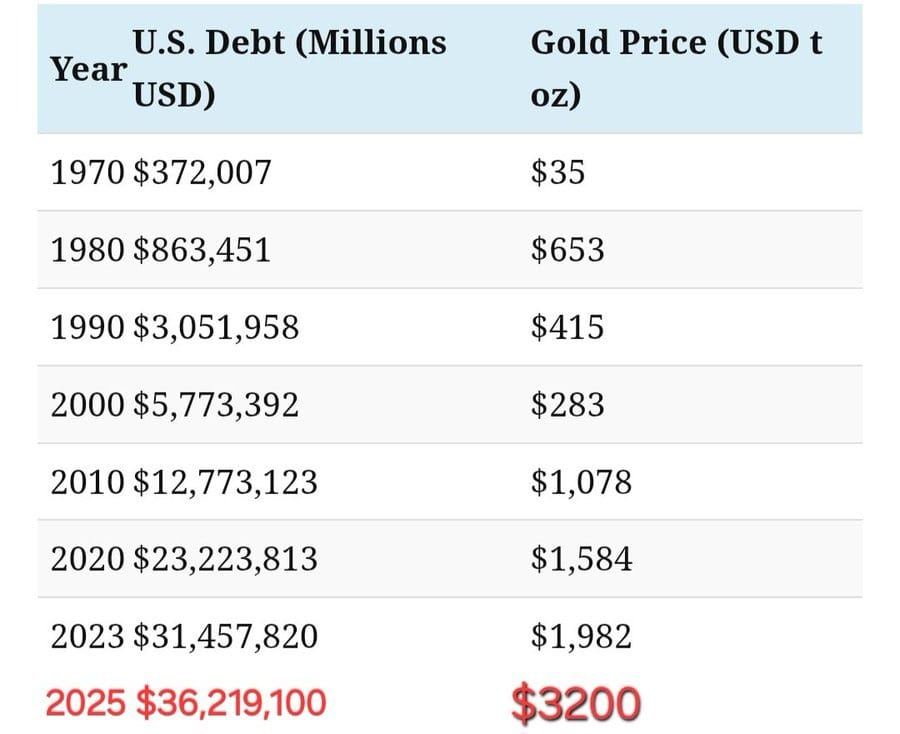Click the $415 gold price cell
Viewport: 900px width, 734px height.
(567, 327)
